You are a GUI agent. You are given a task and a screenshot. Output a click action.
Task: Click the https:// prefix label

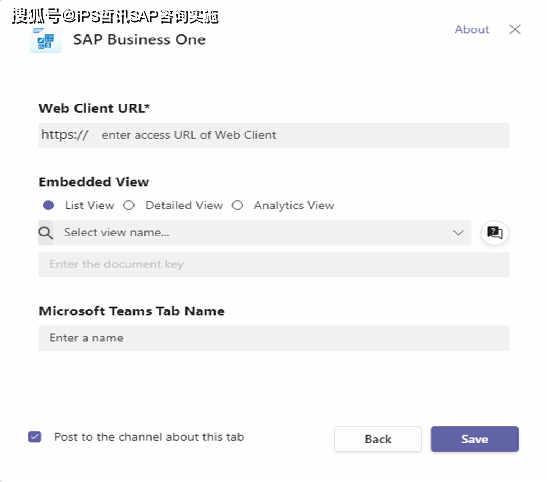tap(65, 135)
